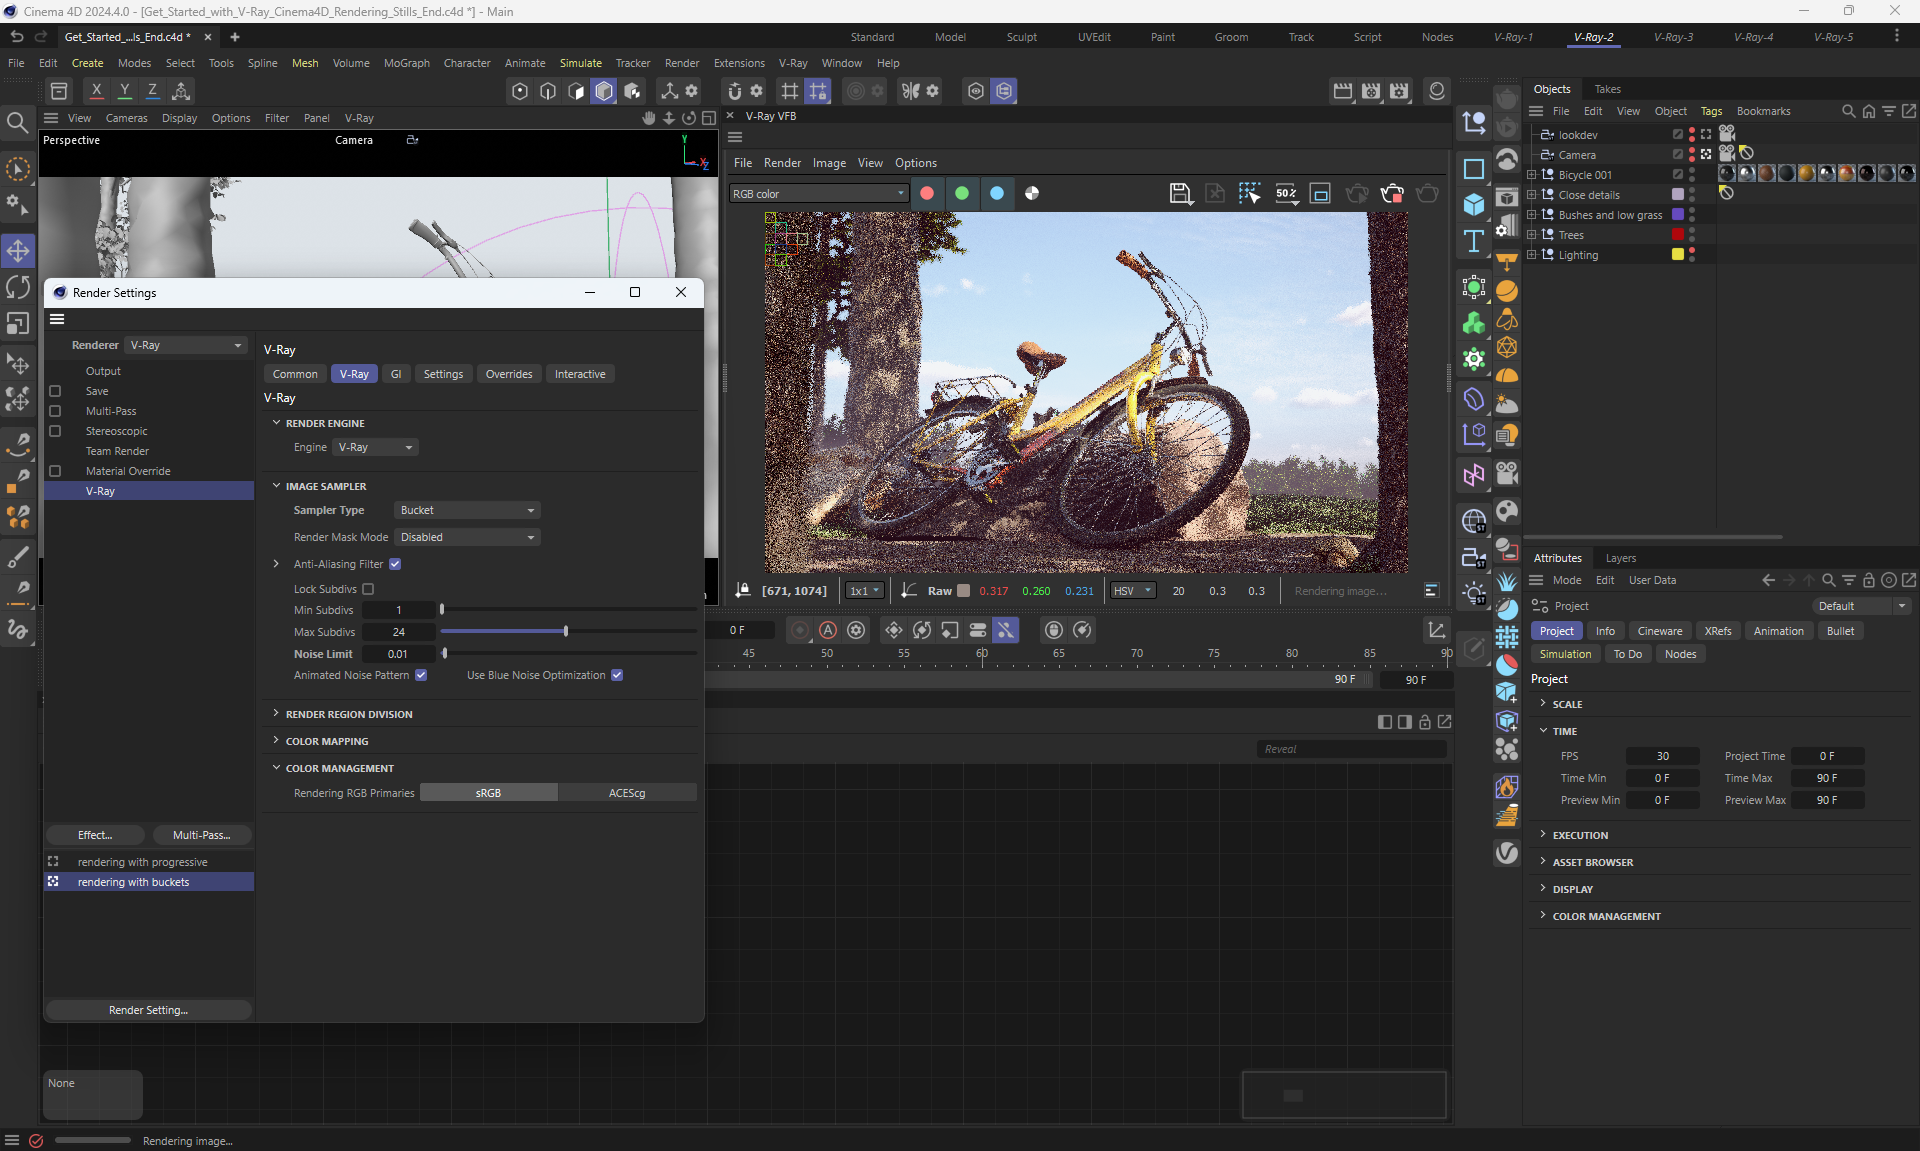The width and height of the screenshot is (1920, 1151).
Task: Click the Max Subdivs slider
Action: pyautogui.click(x=567, y=632)
